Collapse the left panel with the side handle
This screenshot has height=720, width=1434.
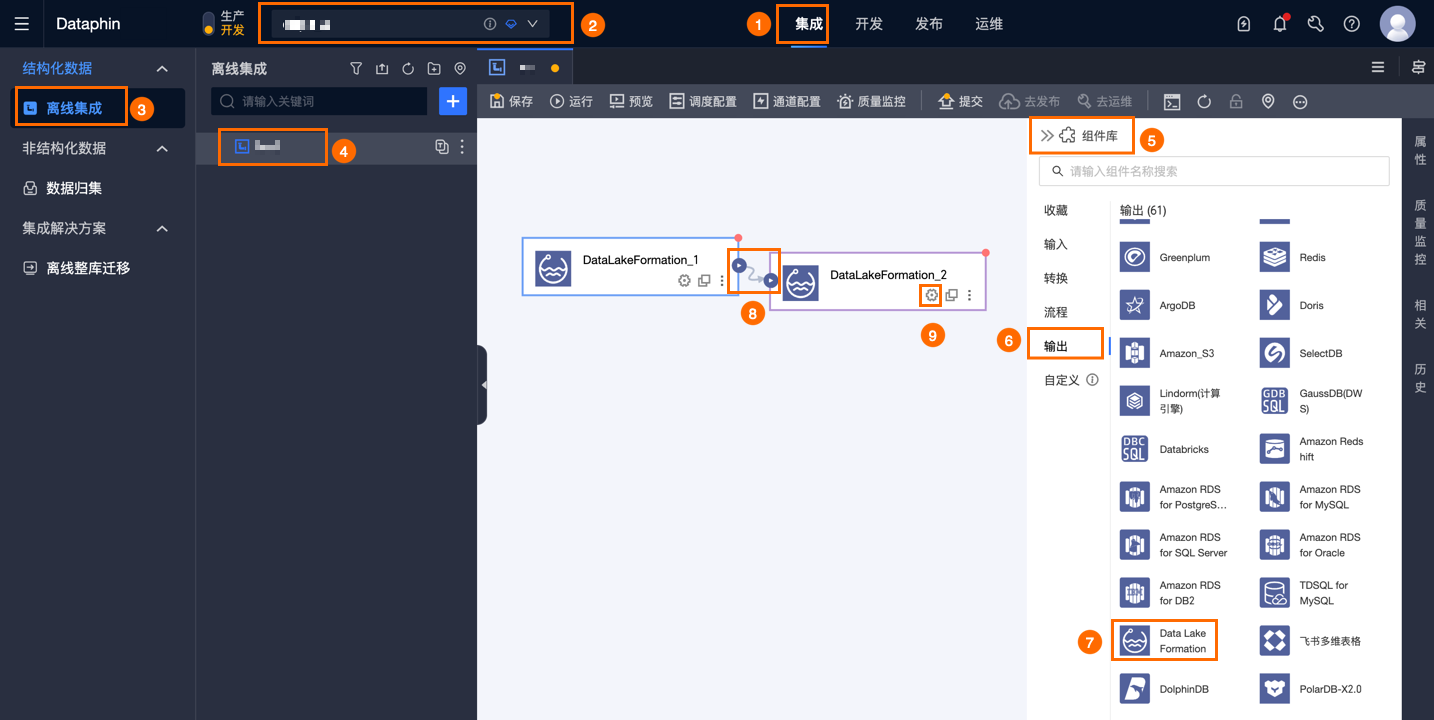pos(483,385)
